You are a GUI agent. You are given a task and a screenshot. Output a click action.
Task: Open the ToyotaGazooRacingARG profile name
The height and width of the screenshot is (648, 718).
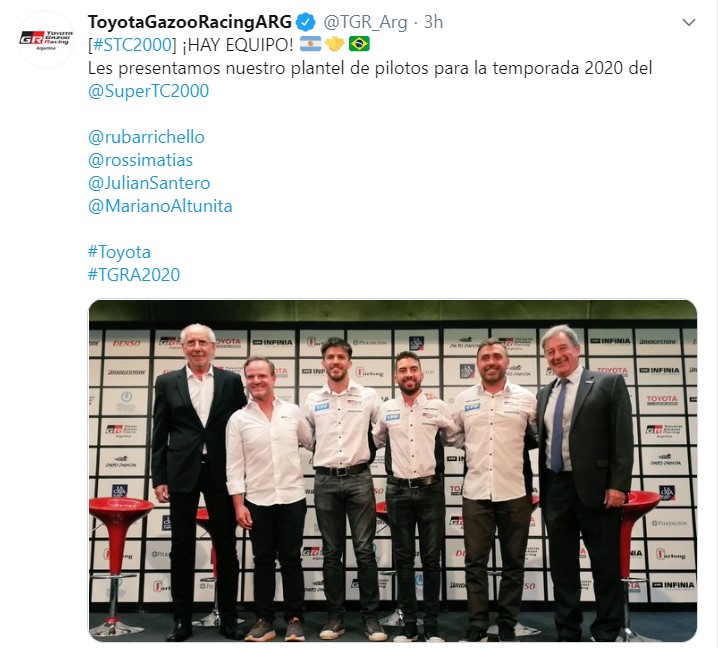coord(190,22)
